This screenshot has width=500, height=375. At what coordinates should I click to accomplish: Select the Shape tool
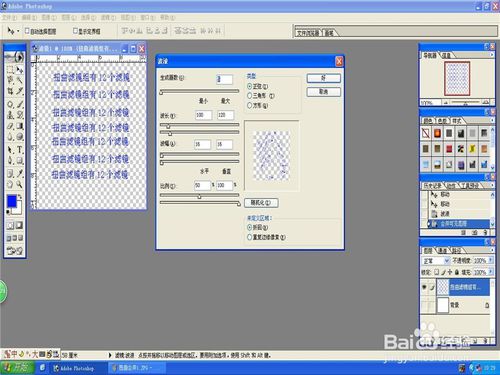click(x=20, y=160)
